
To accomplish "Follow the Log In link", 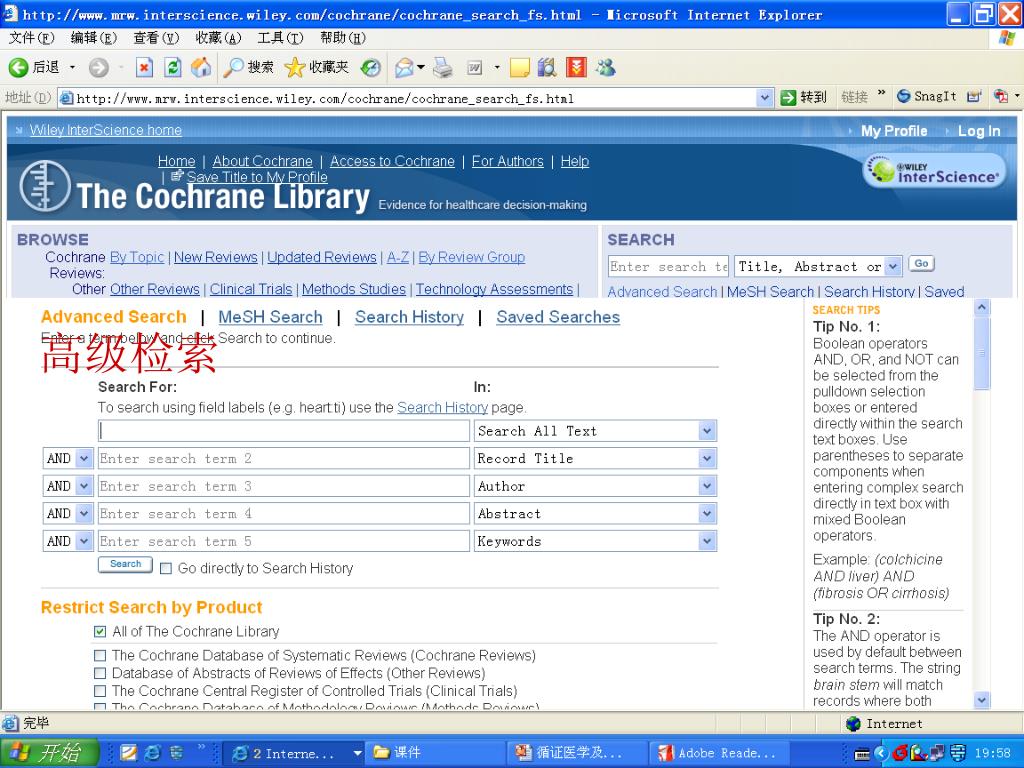I will [x=979, y=131].
